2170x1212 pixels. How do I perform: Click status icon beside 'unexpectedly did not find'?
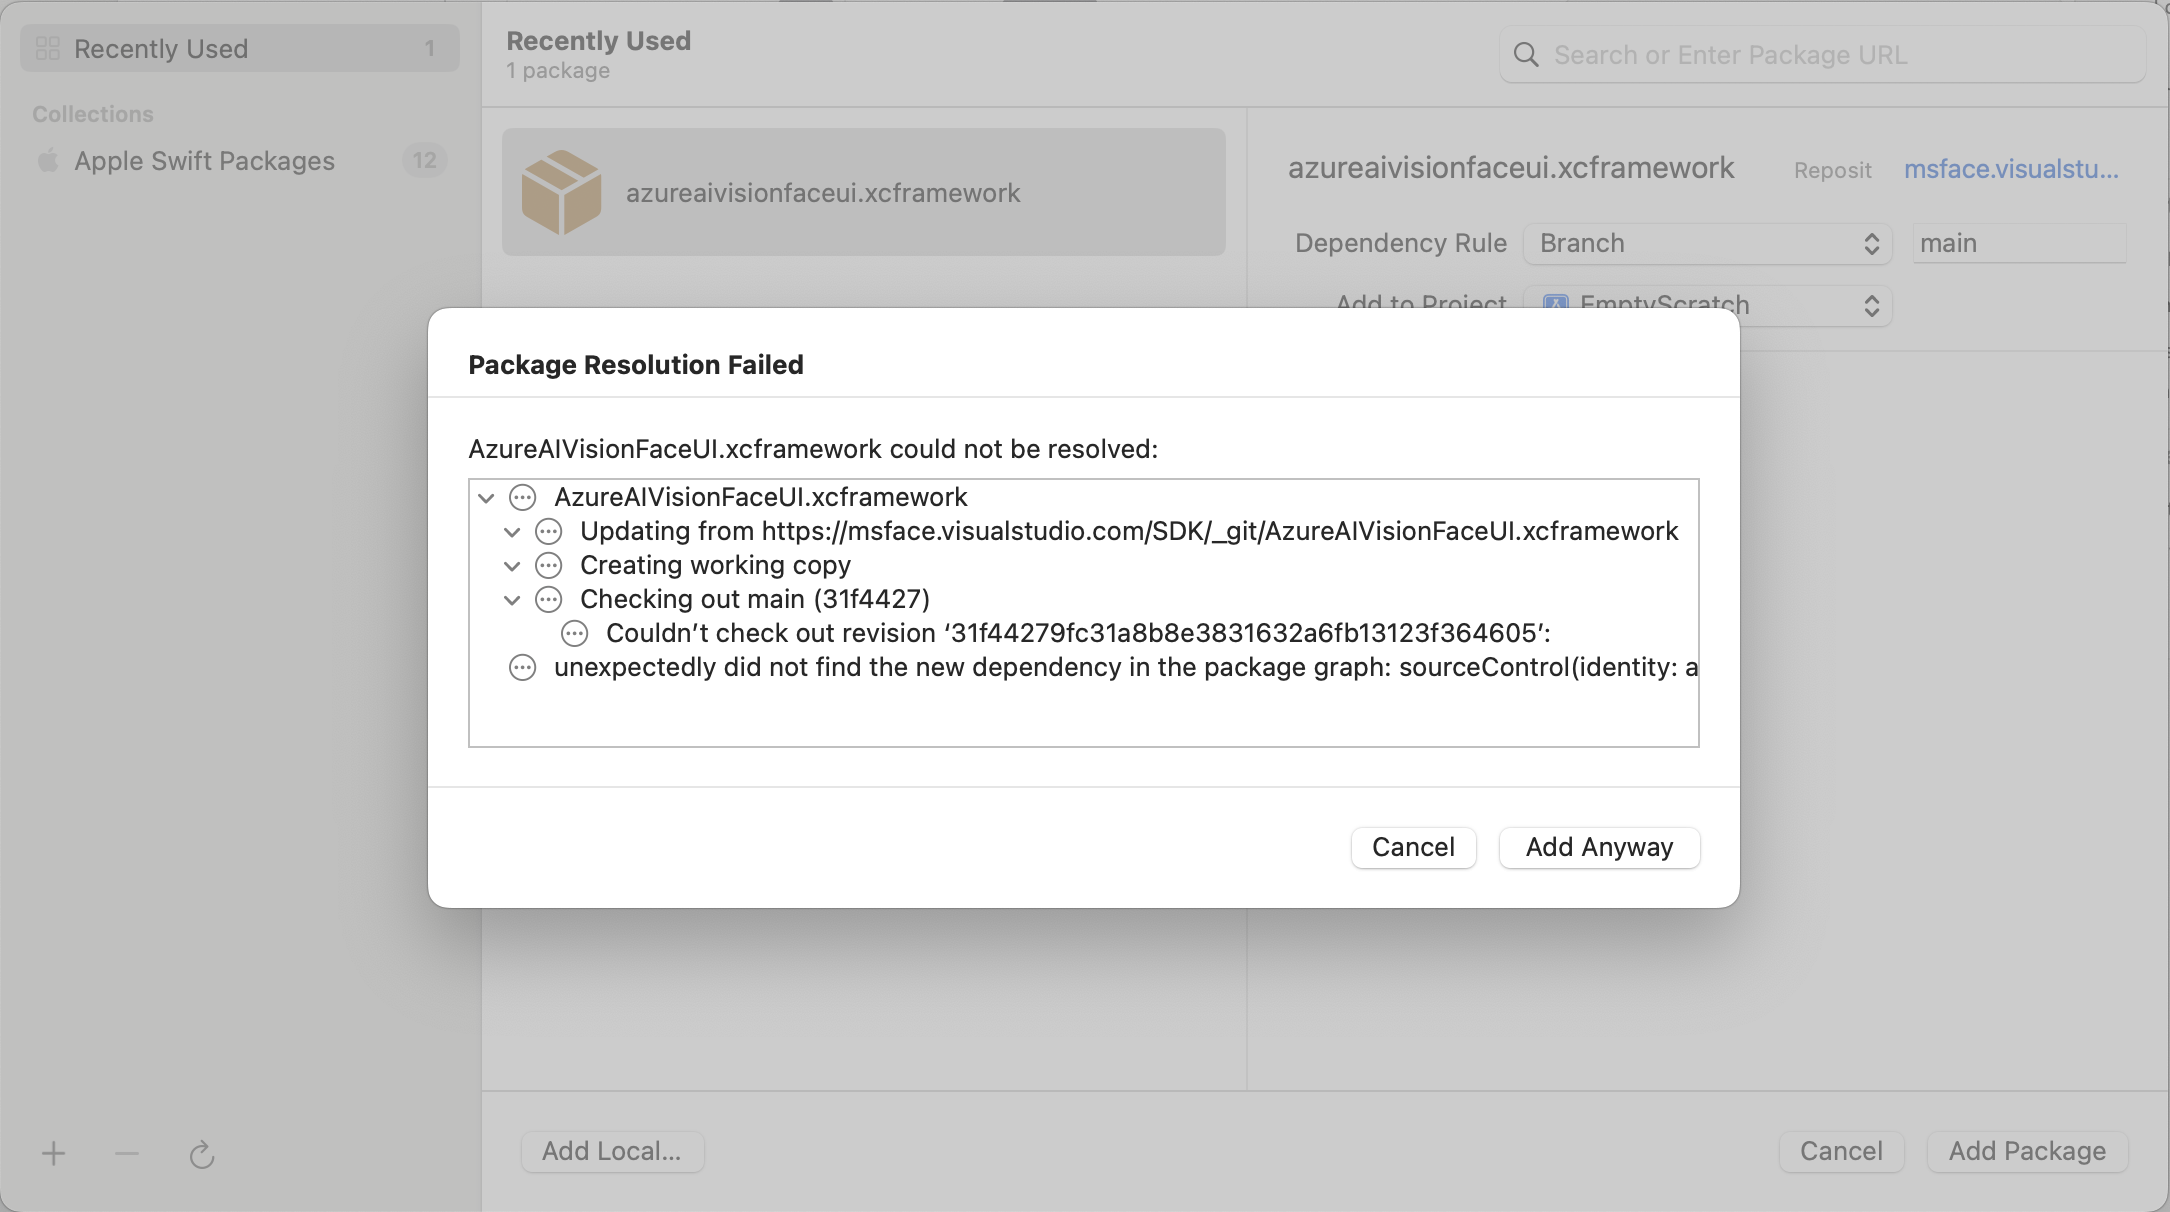[x=522, y=667]
